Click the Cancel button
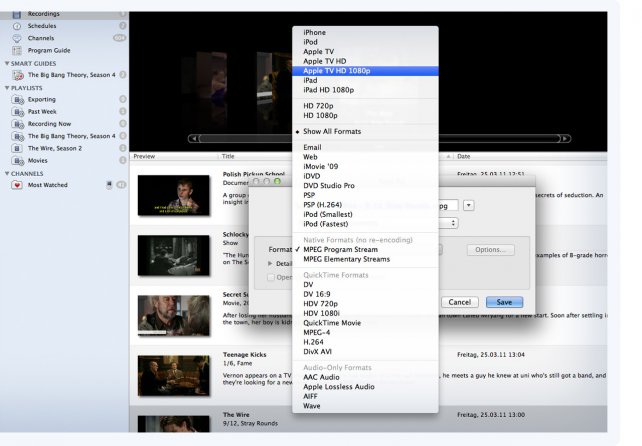This screenshot has height=446, width=642. point(460,302)
